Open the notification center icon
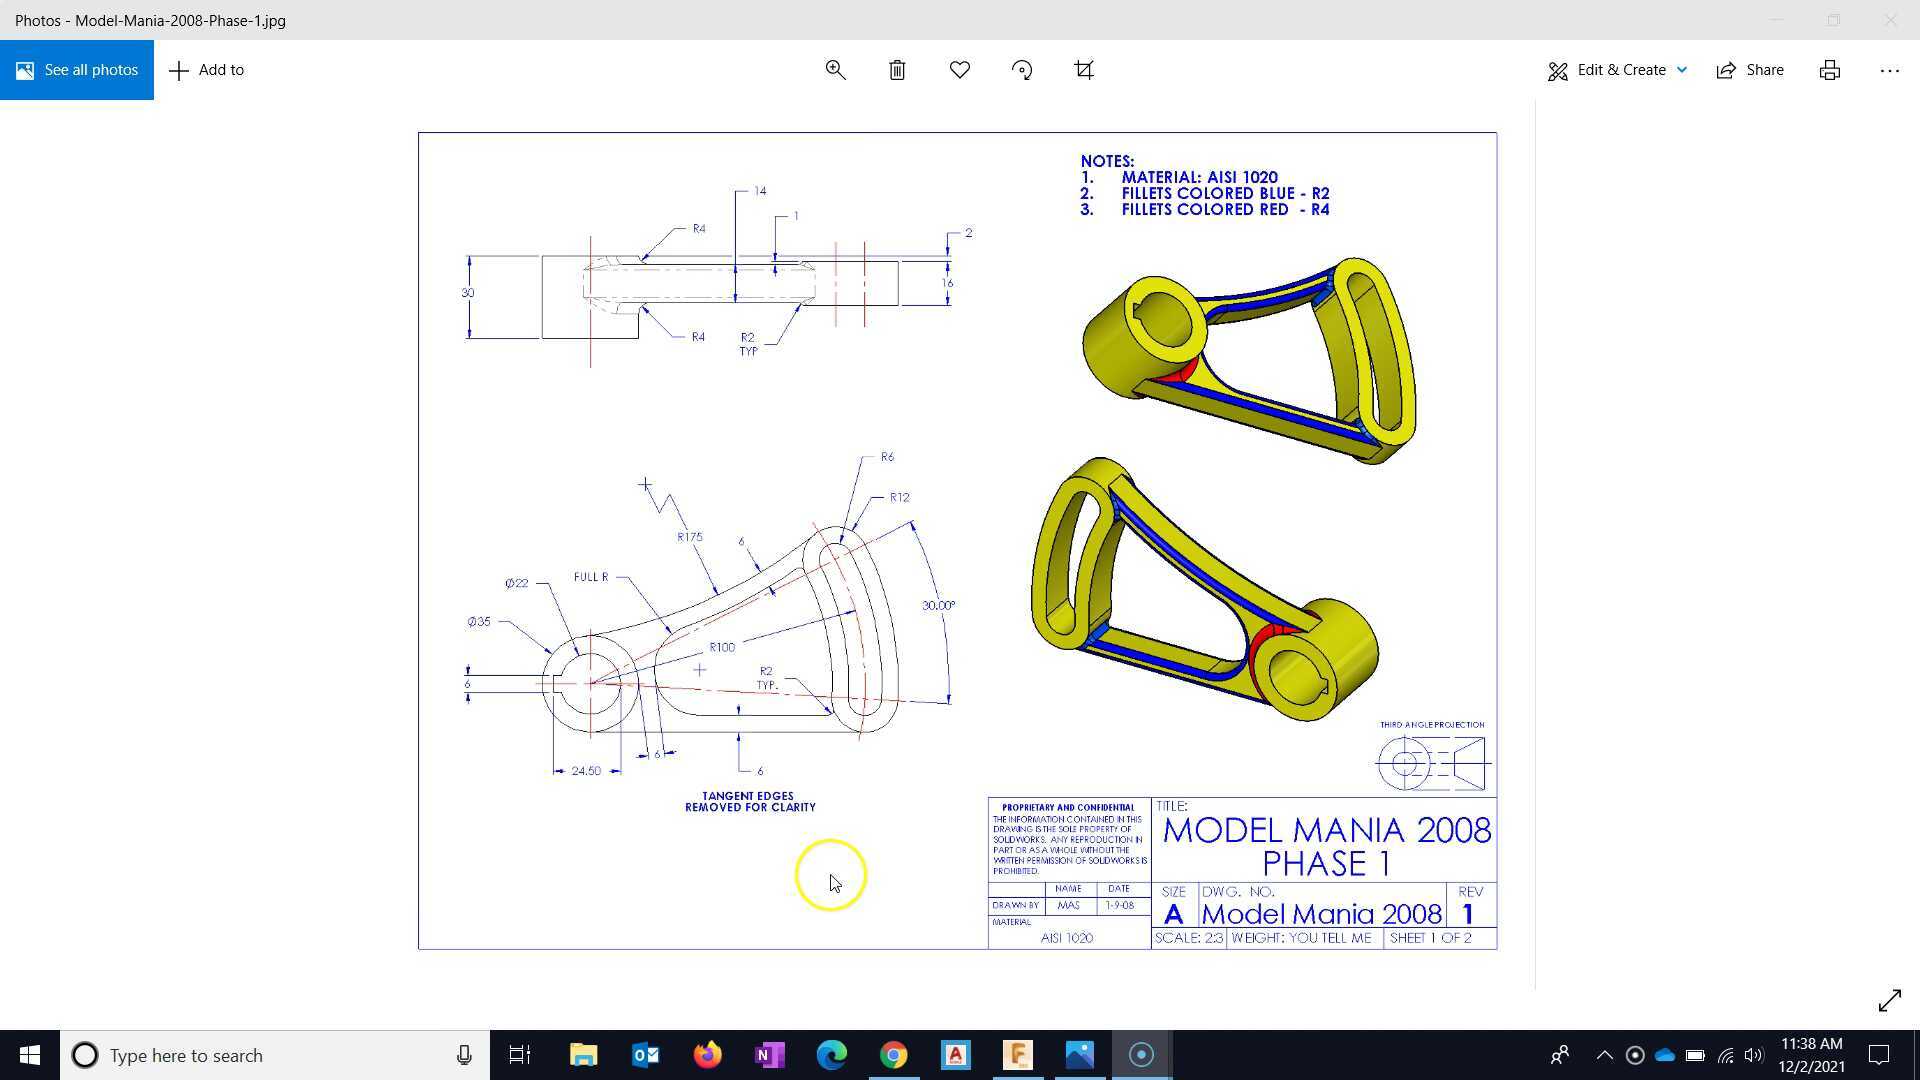The height and width of the screenshot is (1080, 1920). [x=1879, y=1055]
